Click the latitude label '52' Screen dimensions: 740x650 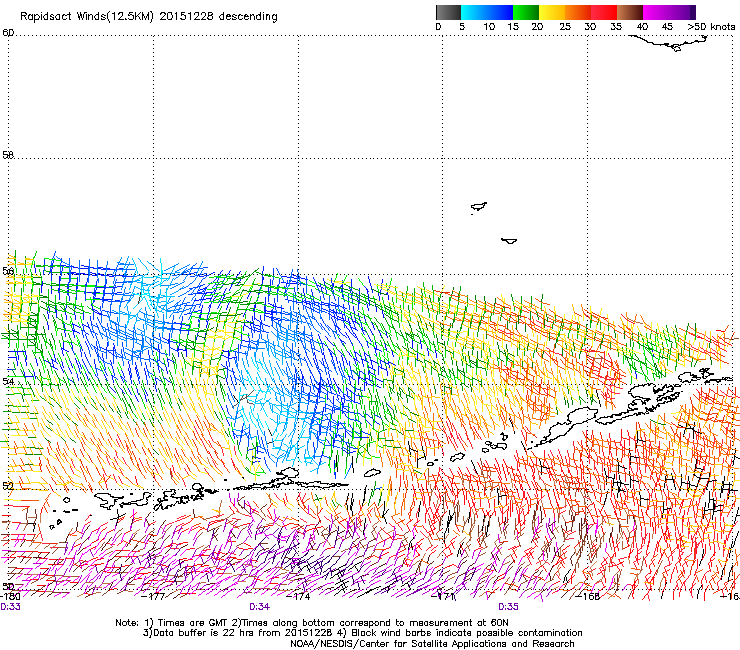tap(8, 486)
